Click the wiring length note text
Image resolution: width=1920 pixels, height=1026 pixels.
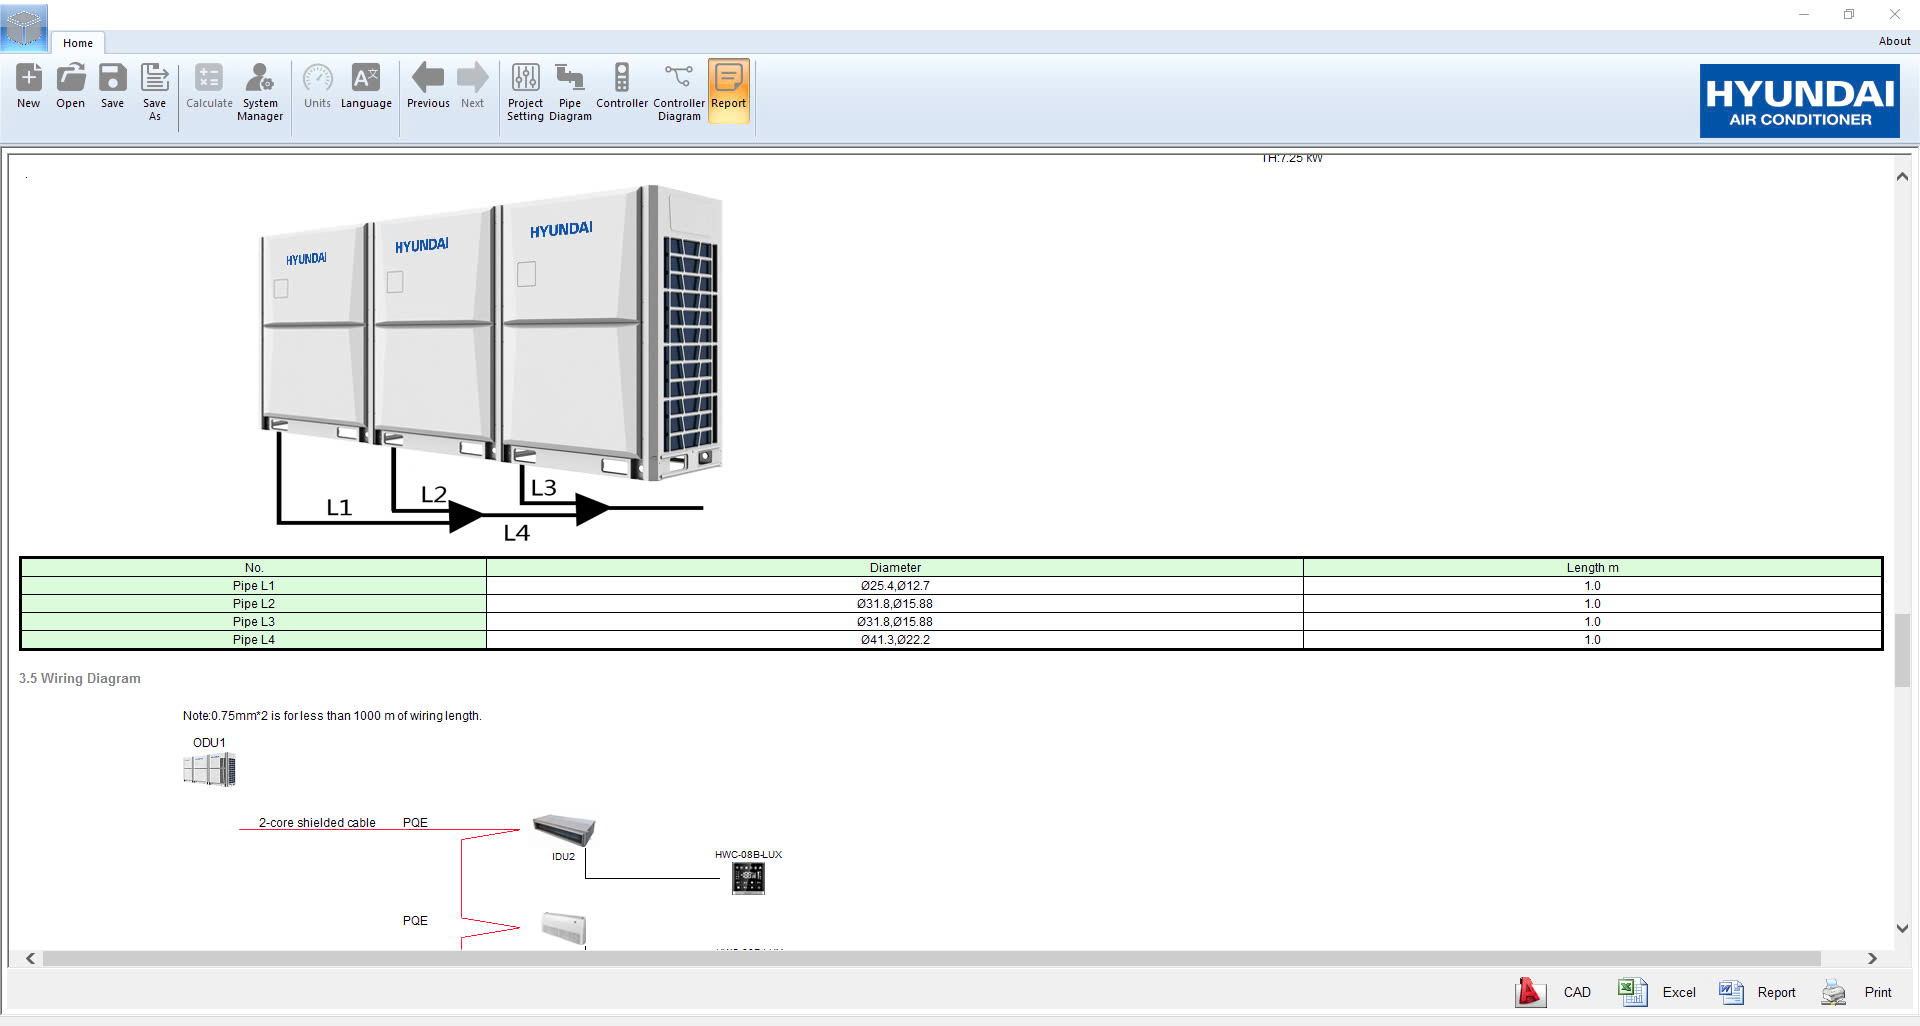tap(332, 716)
